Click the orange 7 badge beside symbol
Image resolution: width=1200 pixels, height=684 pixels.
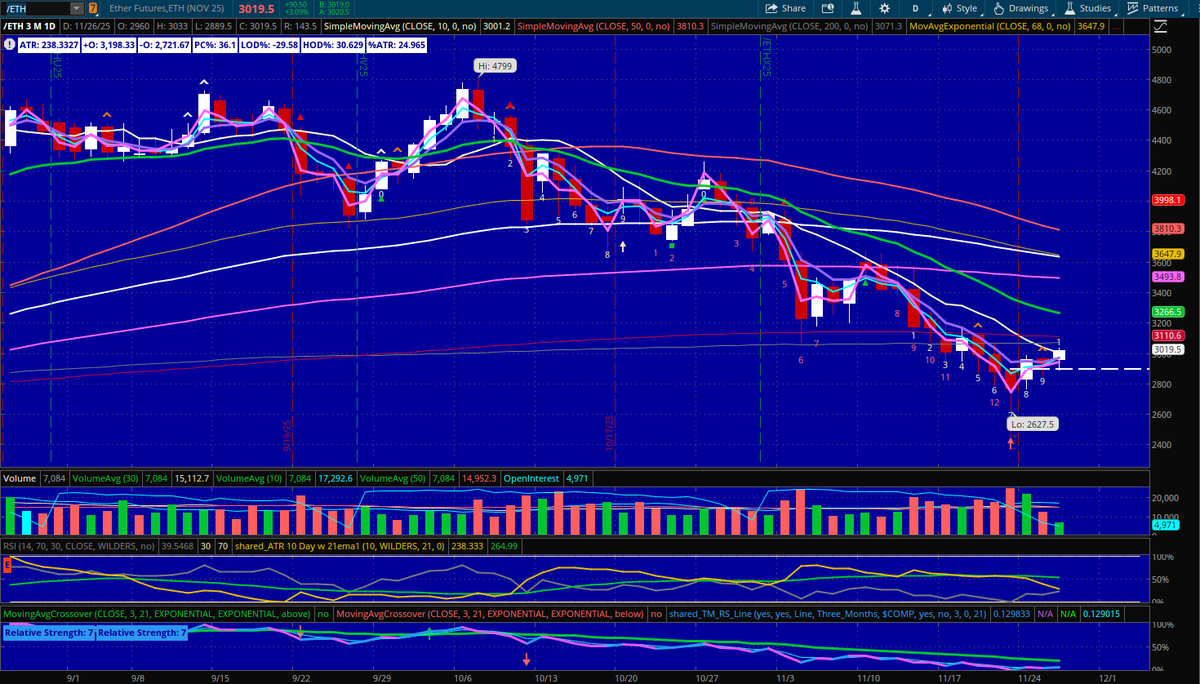[94, 7]
